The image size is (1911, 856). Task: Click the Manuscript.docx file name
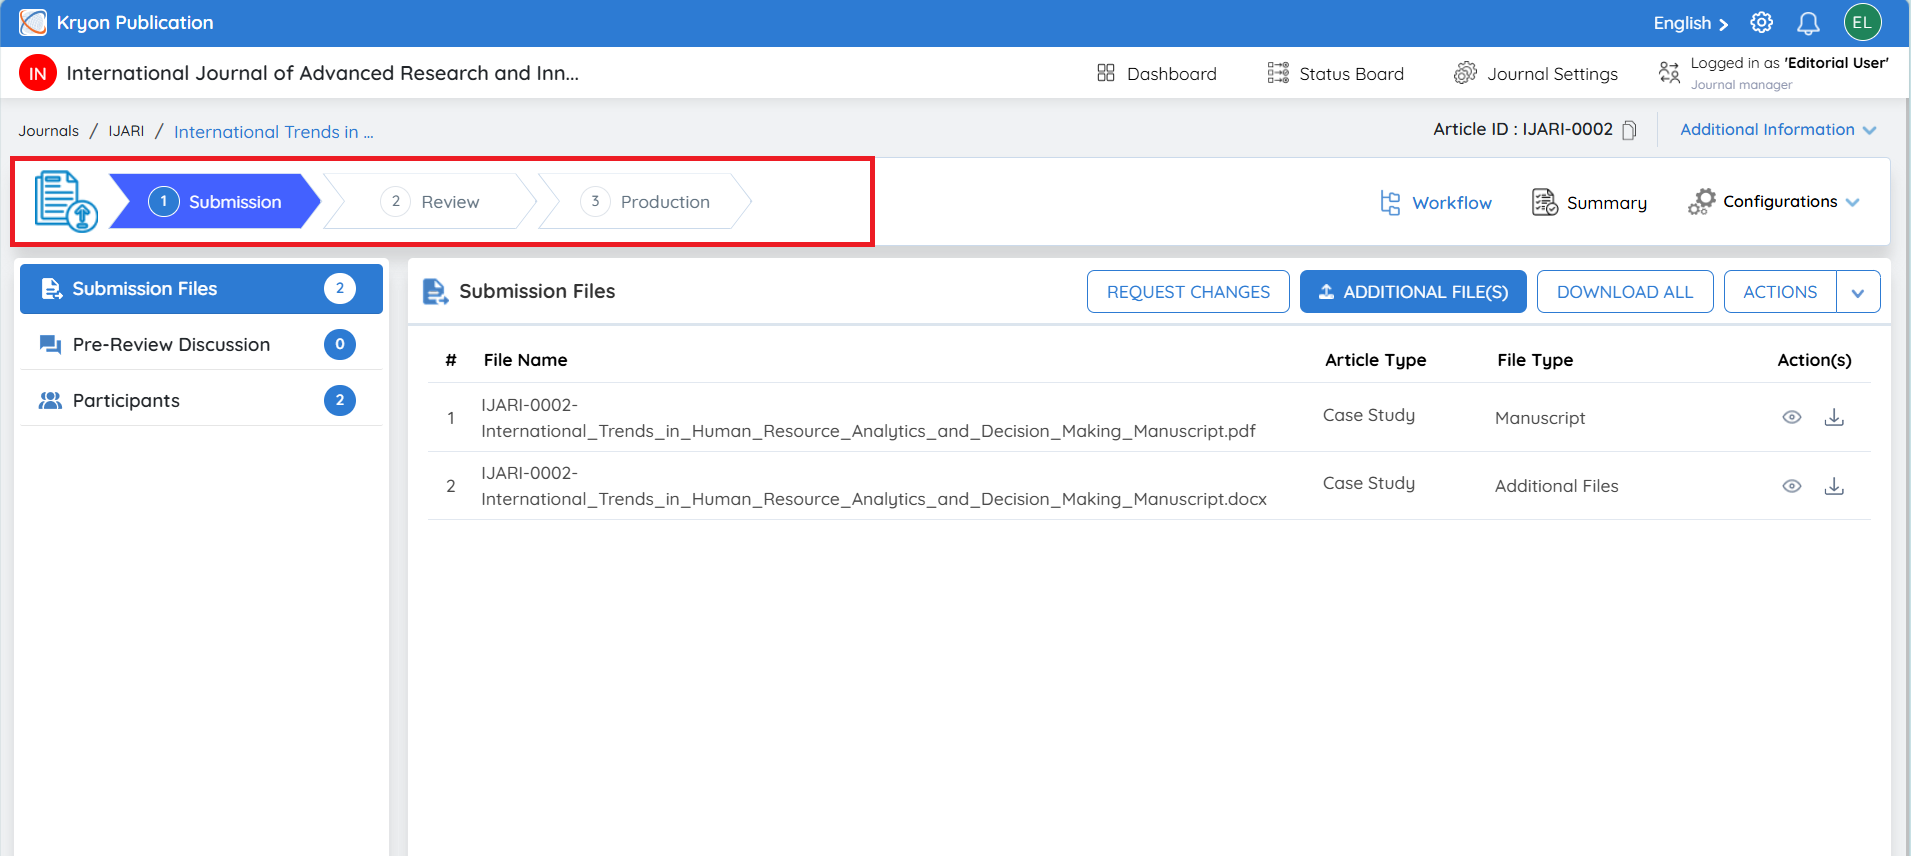tap(874, 486)
